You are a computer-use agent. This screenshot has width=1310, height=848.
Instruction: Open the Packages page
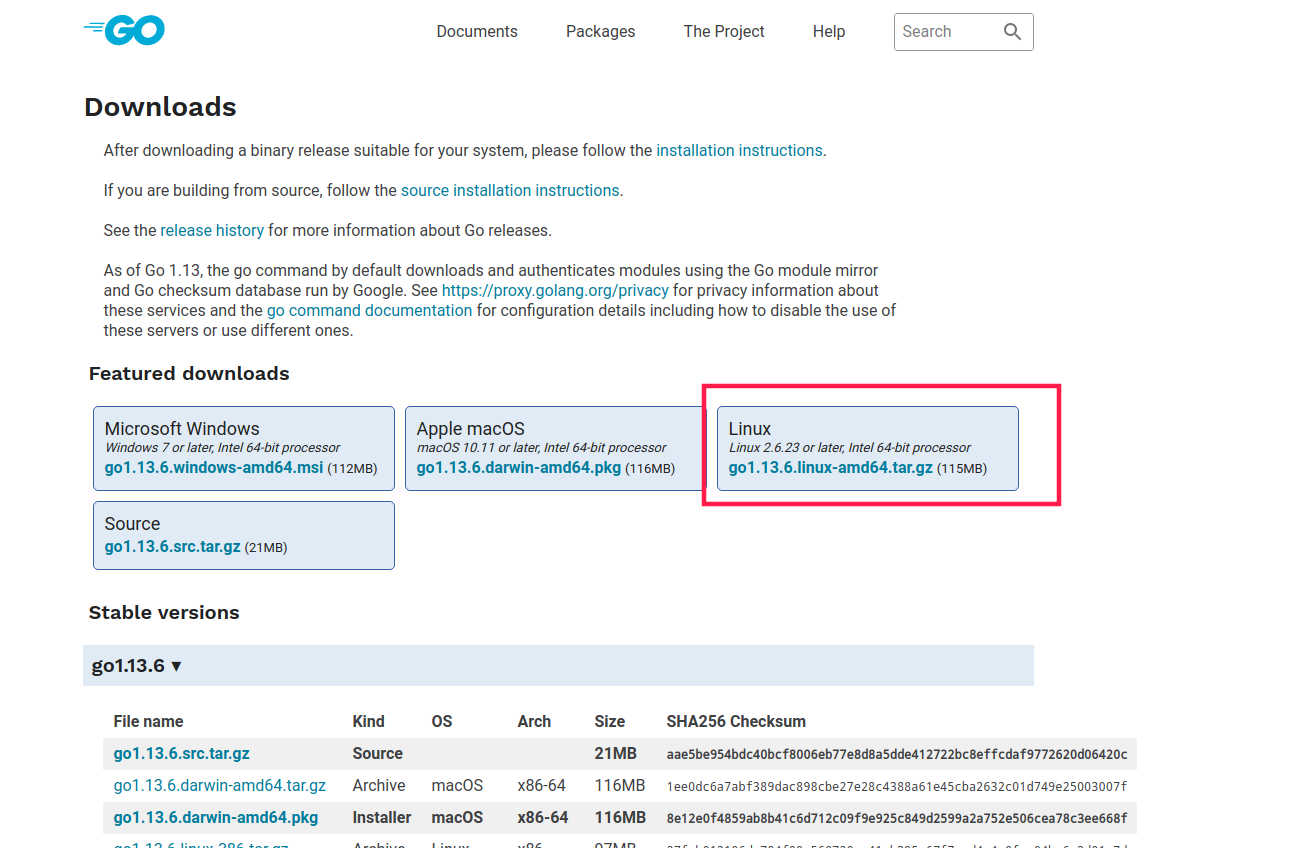pyautogui.click(x=600, y=32)
